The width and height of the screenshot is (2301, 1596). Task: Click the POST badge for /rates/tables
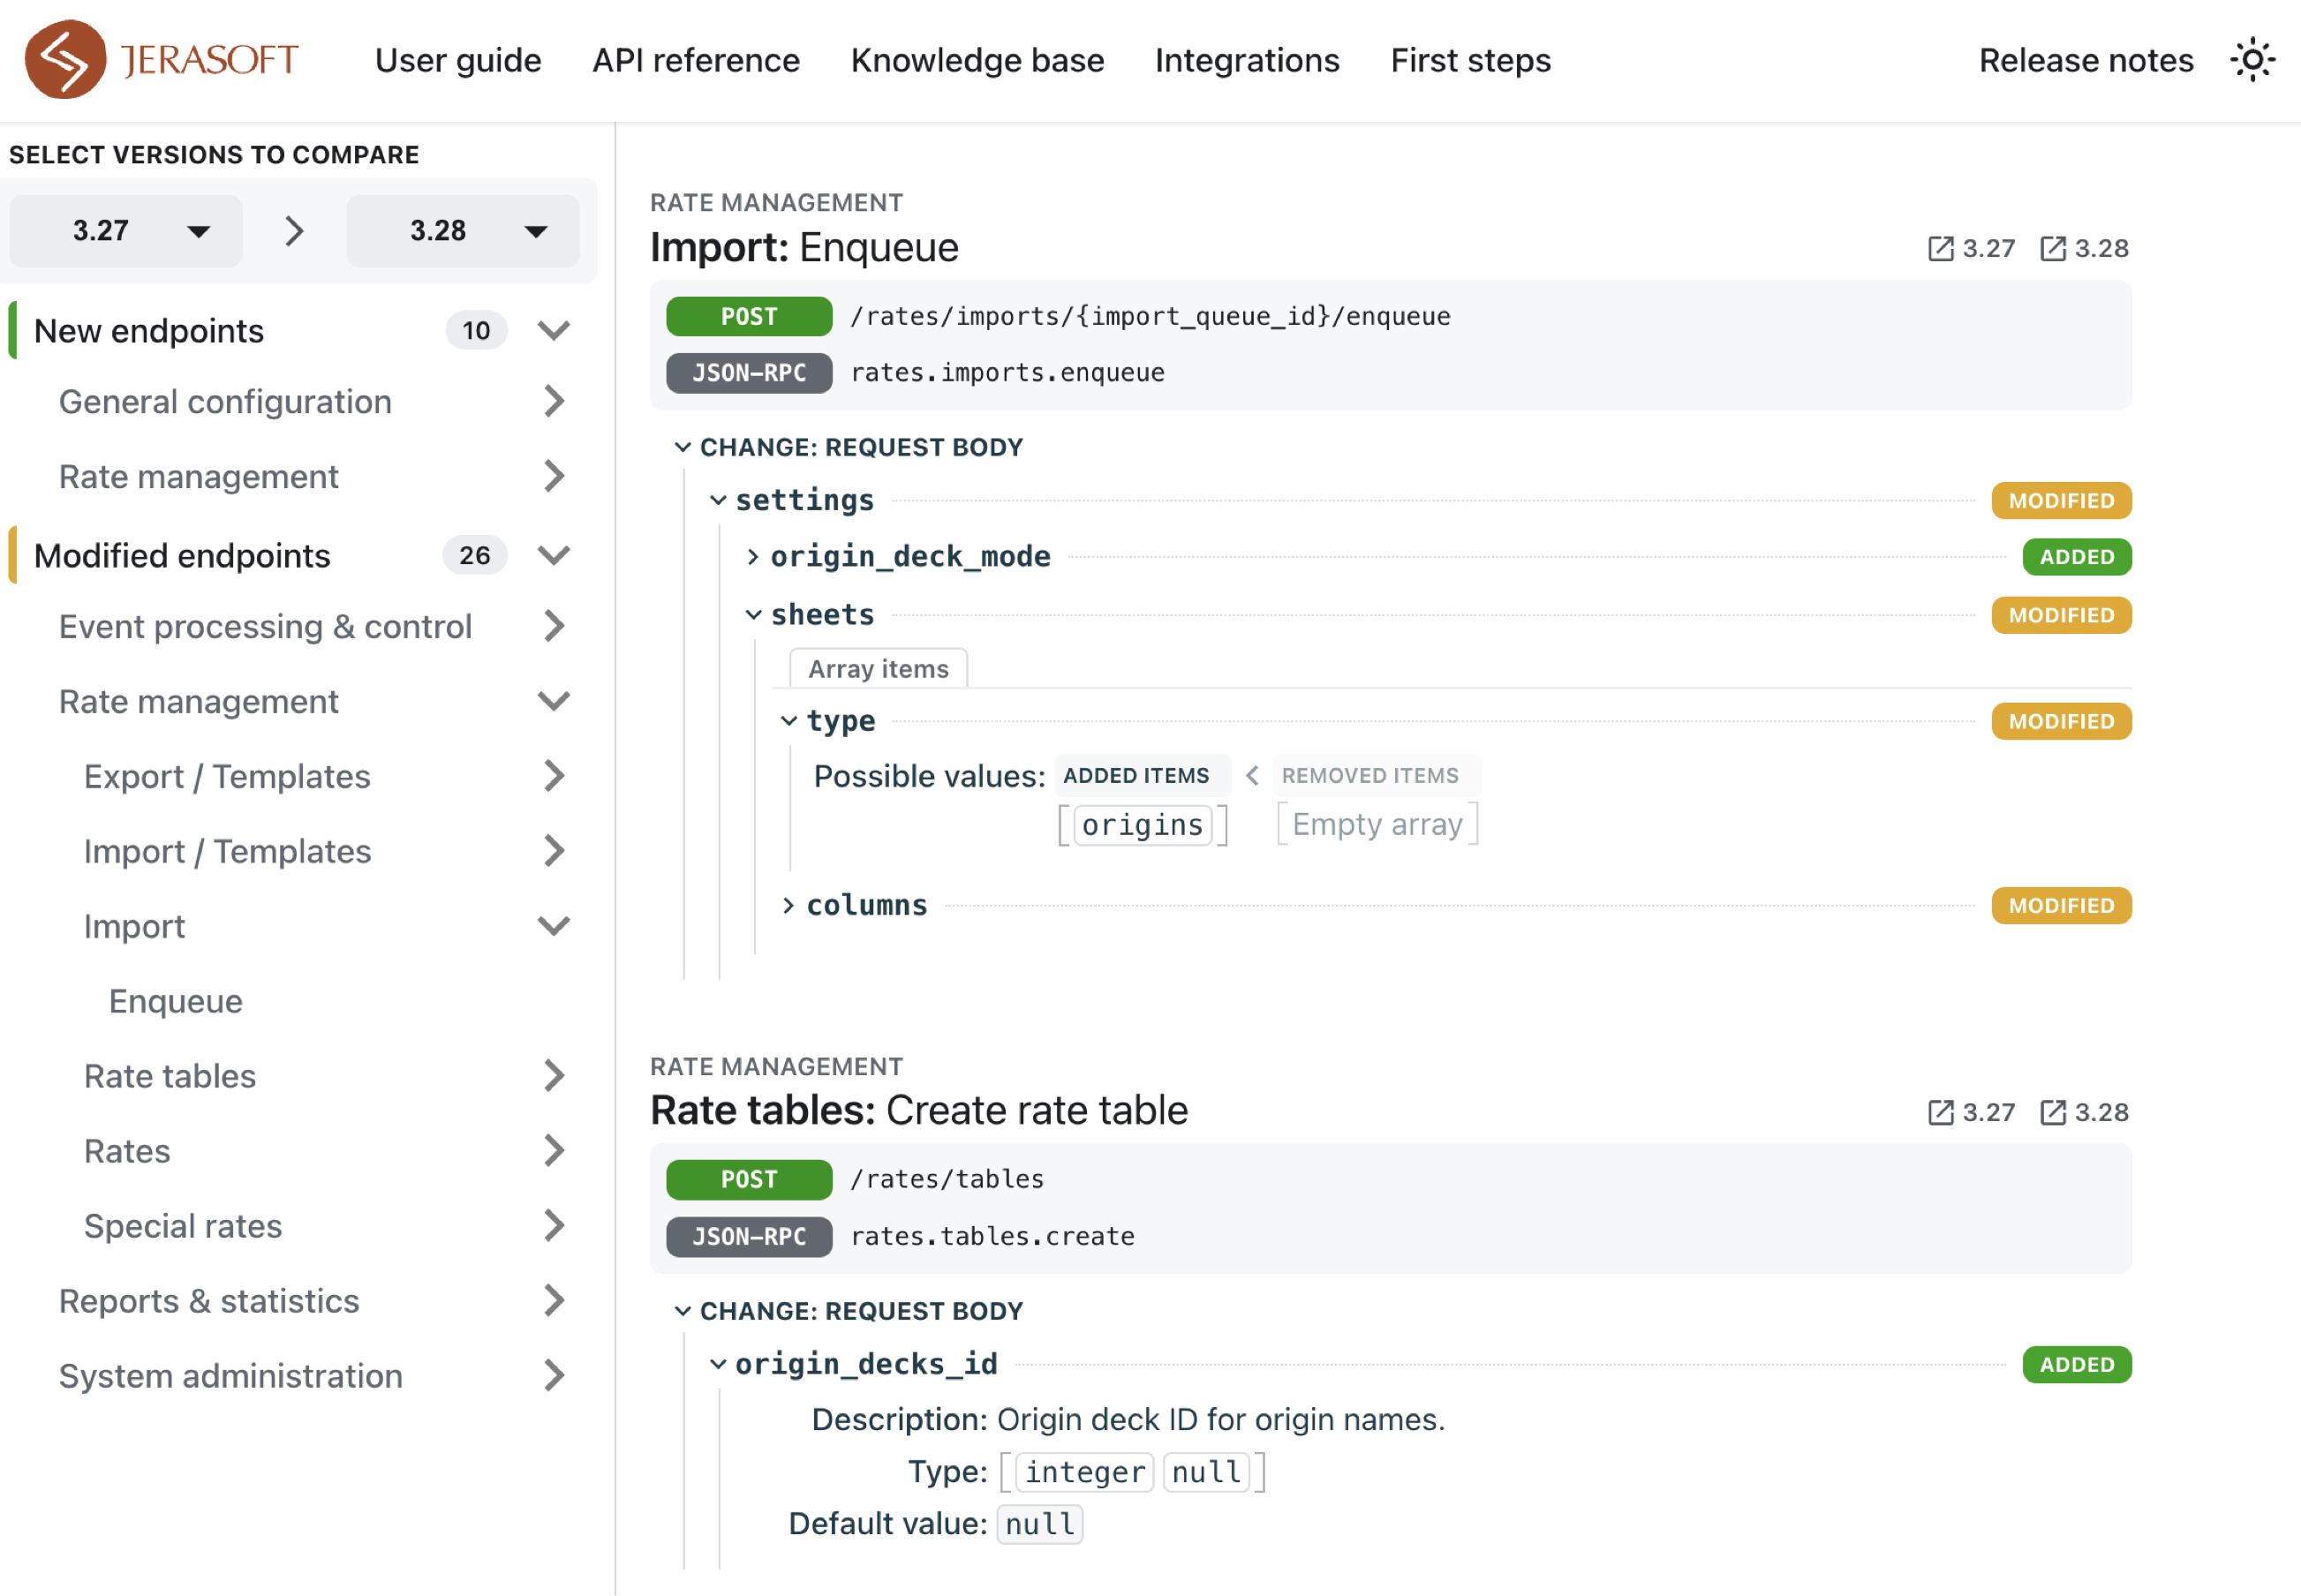point(749,1180)
